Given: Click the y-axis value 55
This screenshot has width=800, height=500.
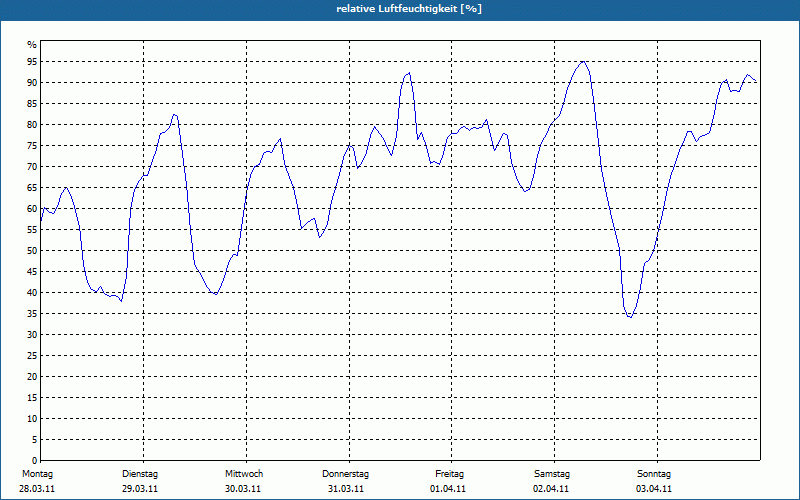Looking at the screenshot, I should [32, 230].
